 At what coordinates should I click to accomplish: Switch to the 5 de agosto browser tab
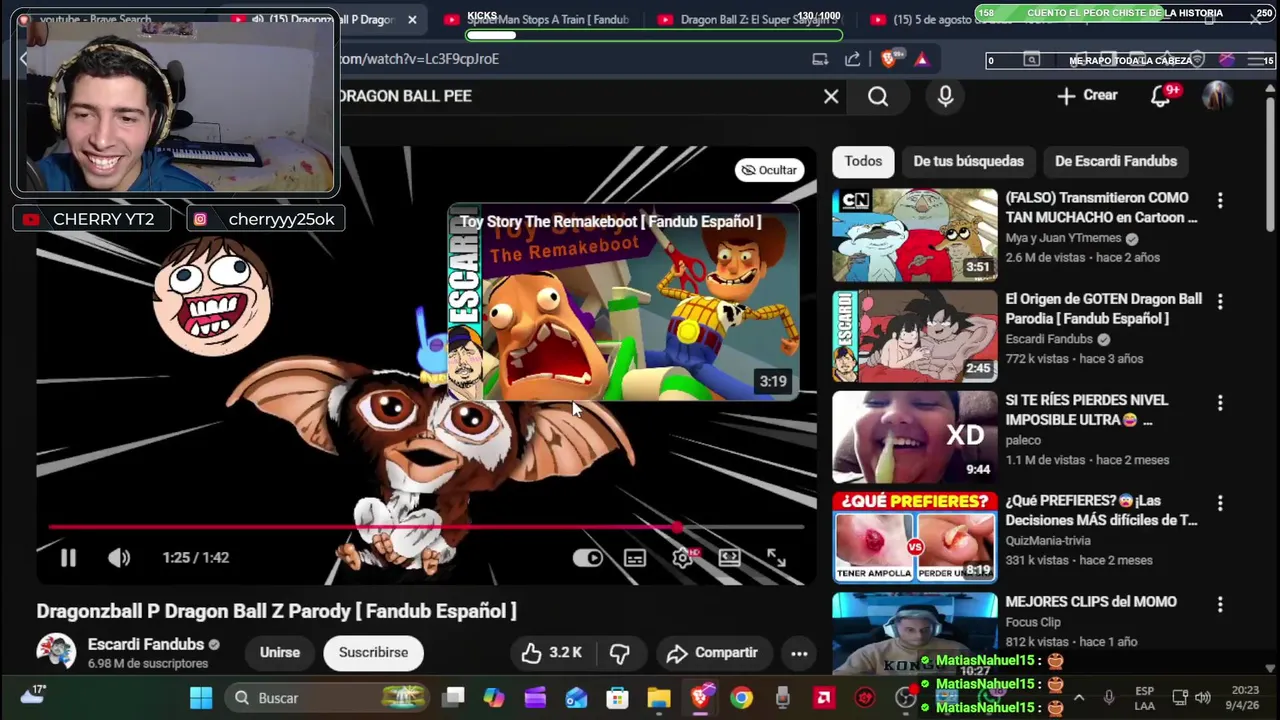950,20
